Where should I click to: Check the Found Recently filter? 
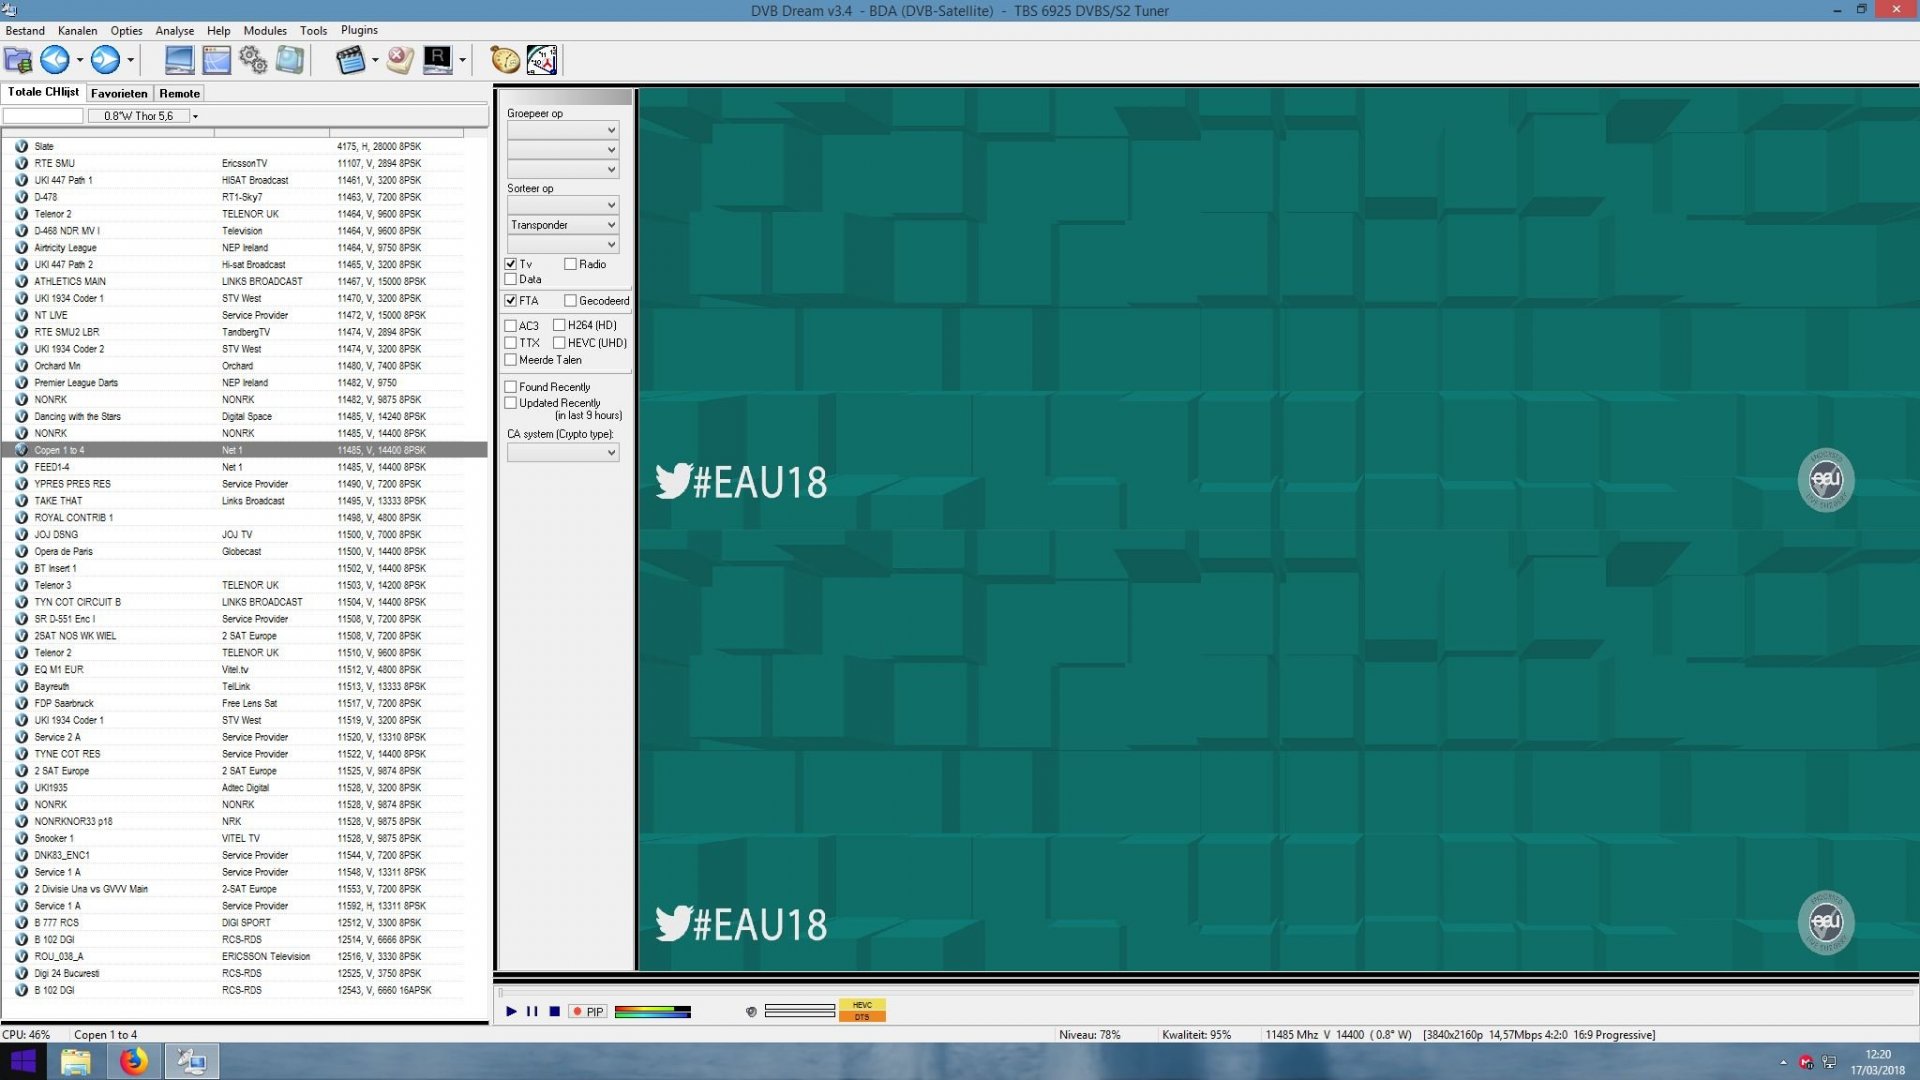(x=510, y=386)
